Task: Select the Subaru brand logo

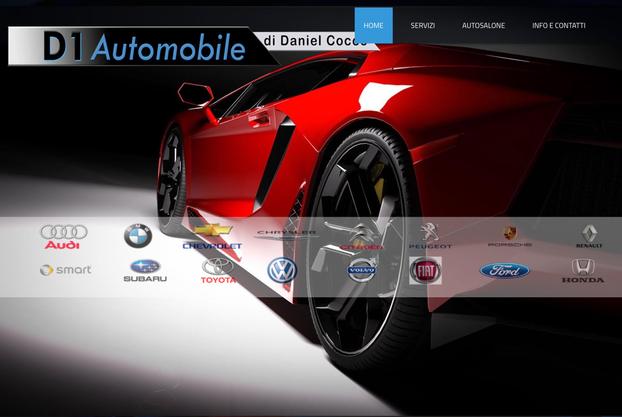Action: coord(145,271)
